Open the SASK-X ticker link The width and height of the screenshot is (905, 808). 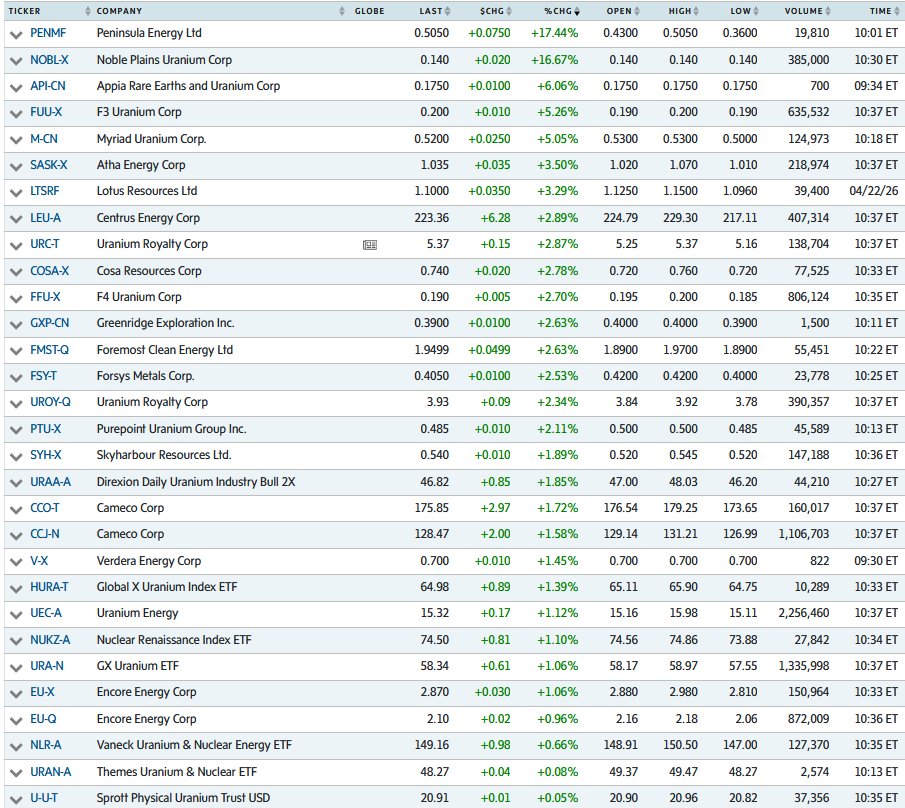(48, 165)
